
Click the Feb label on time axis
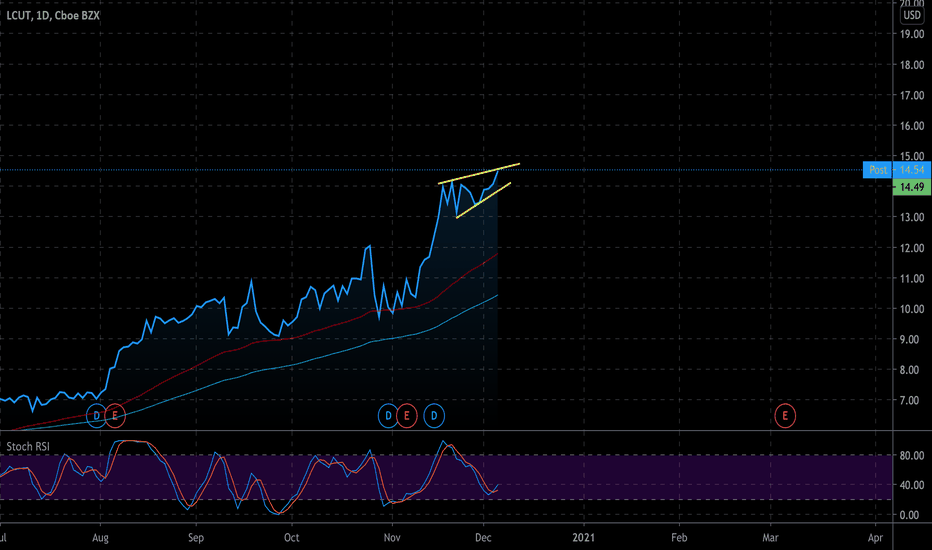tap(679, 538)
